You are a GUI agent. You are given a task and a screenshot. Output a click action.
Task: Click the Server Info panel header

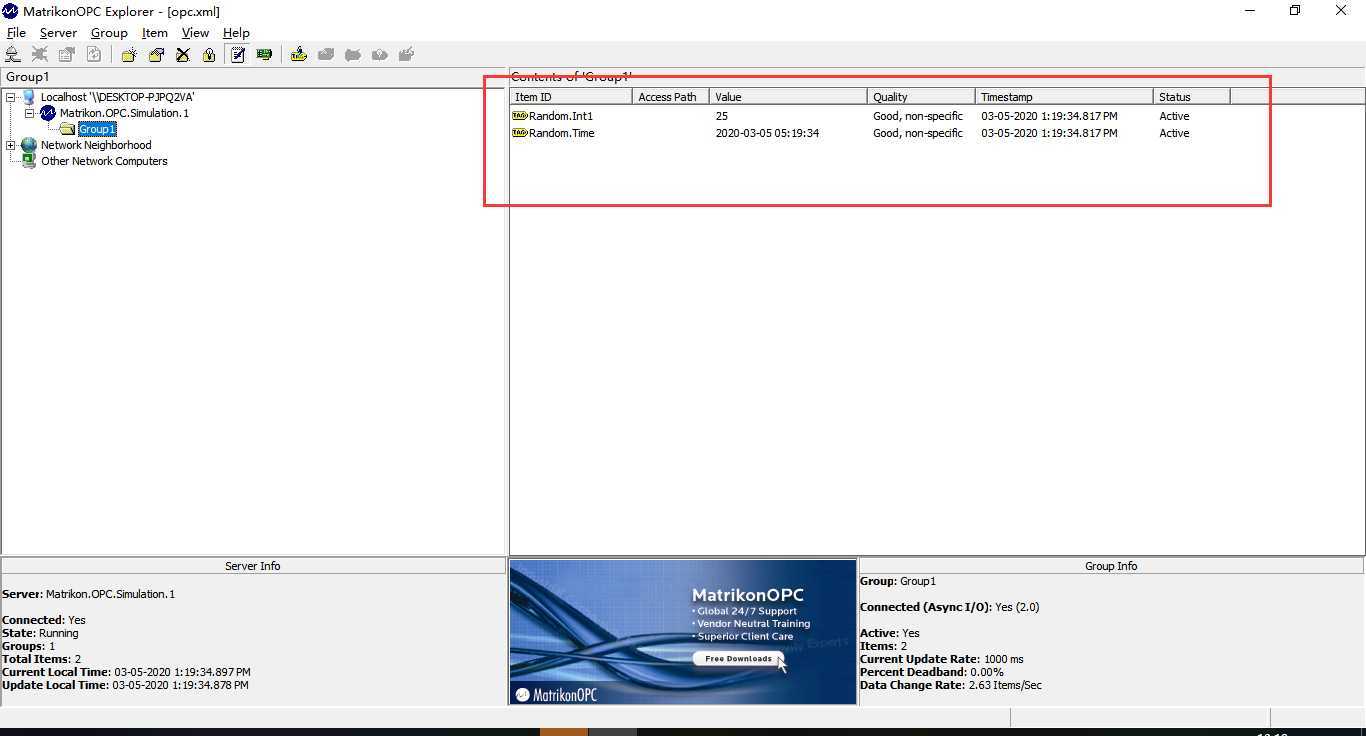253,566
